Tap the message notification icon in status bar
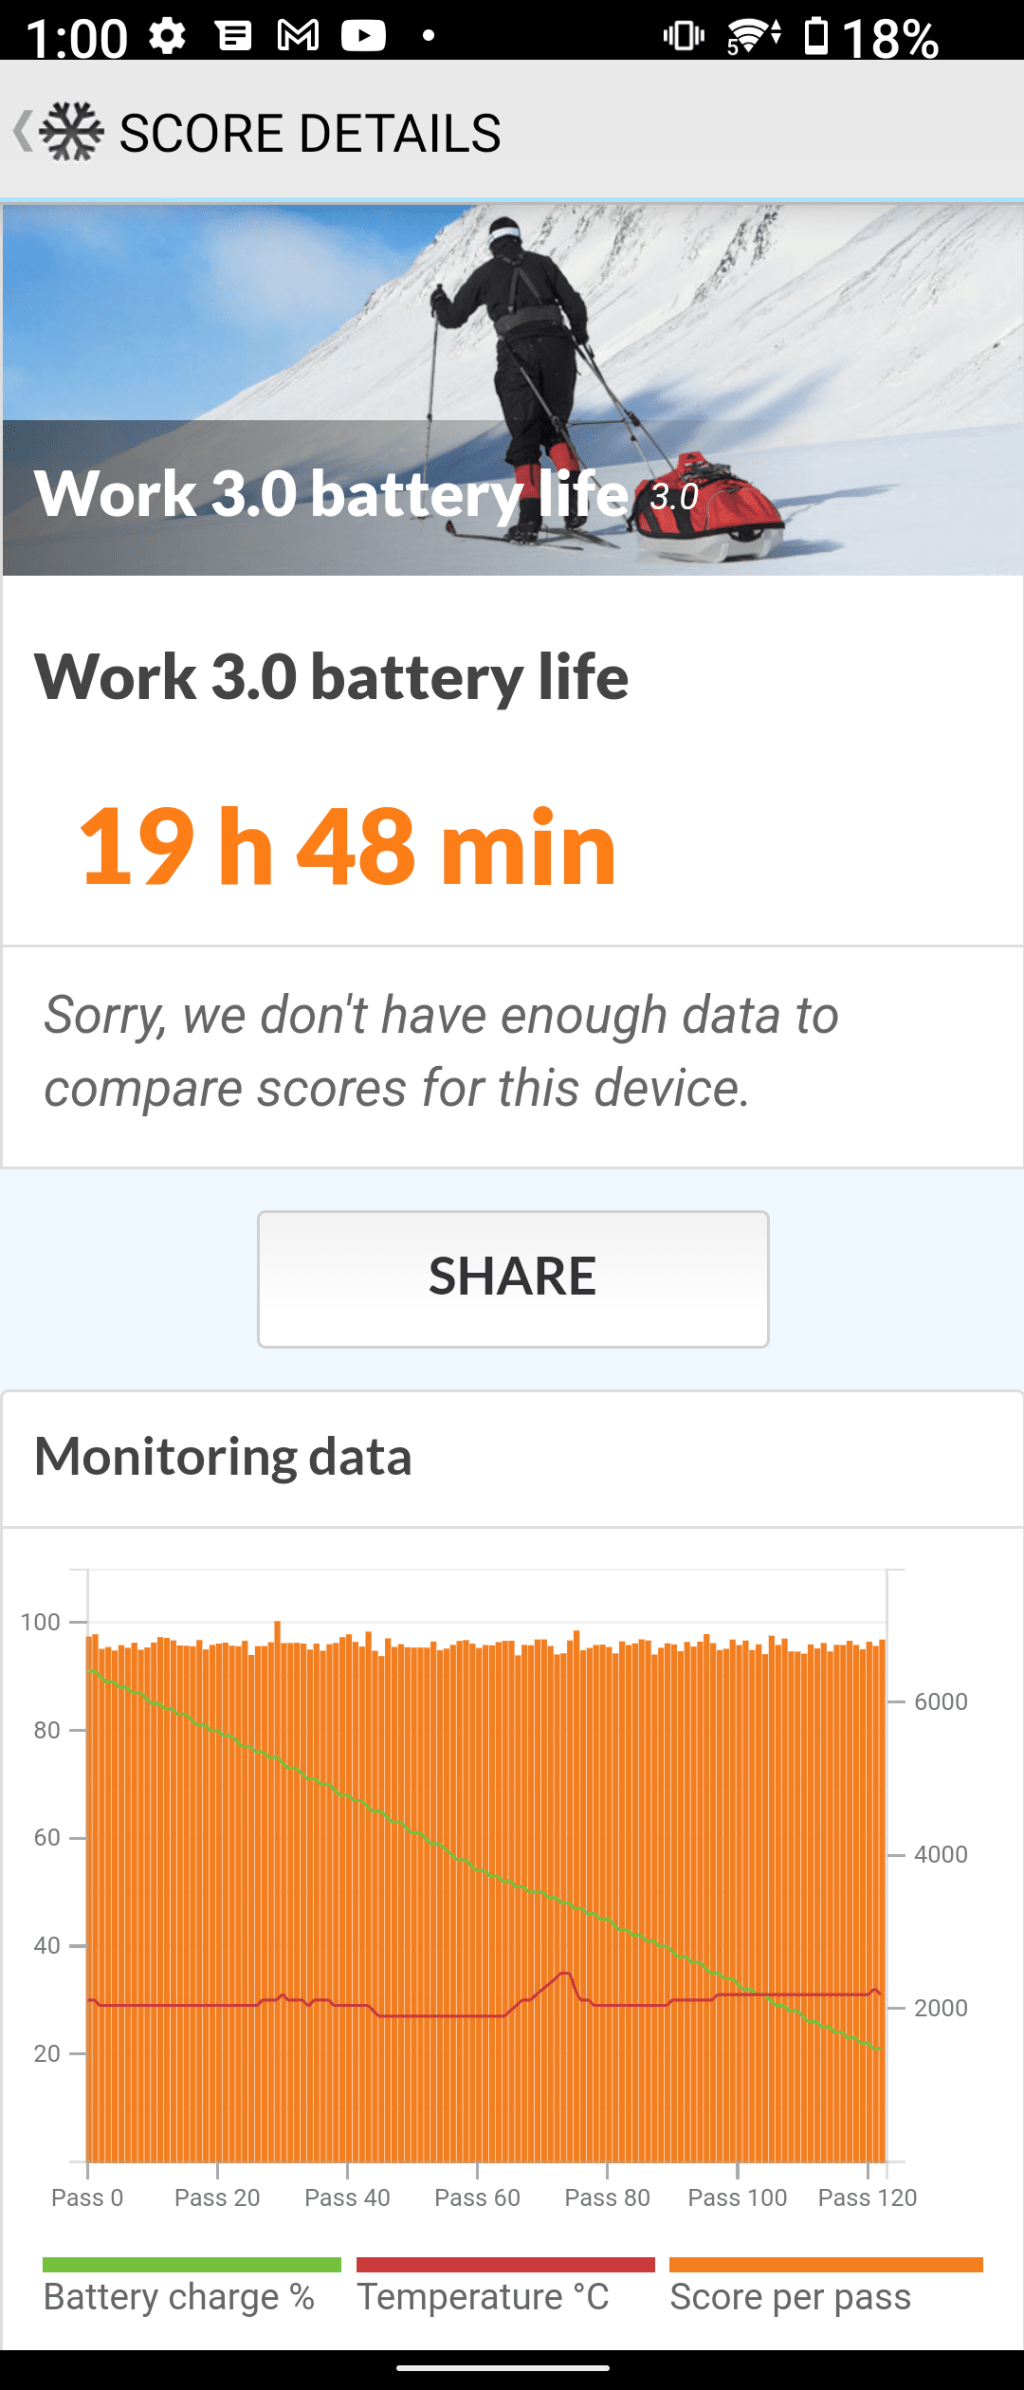 [x=233, y=36]
